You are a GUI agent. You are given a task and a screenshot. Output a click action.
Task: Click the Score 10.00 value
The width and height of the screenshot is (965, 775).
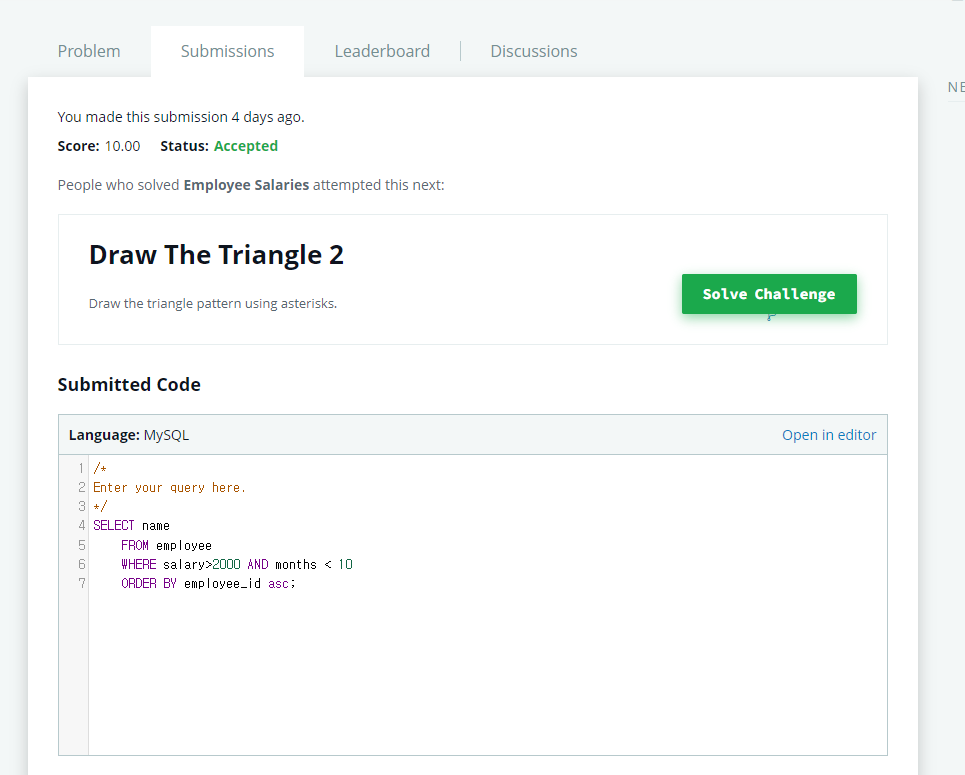point(122,146)
